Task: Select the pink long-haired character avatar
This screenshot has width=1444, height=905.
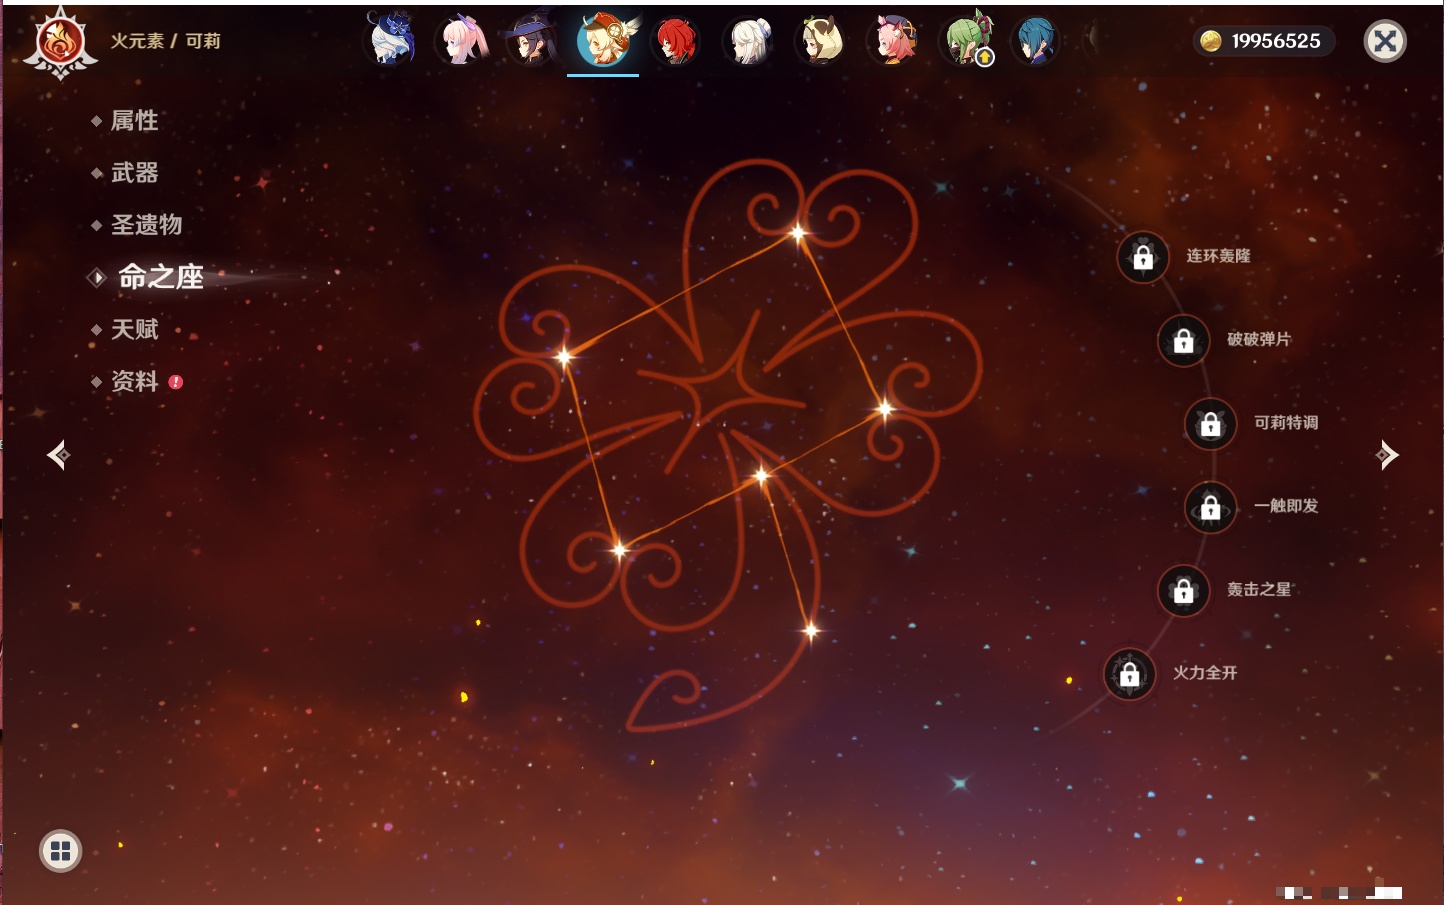Action: pyautogui.click(x=462, y=40)
